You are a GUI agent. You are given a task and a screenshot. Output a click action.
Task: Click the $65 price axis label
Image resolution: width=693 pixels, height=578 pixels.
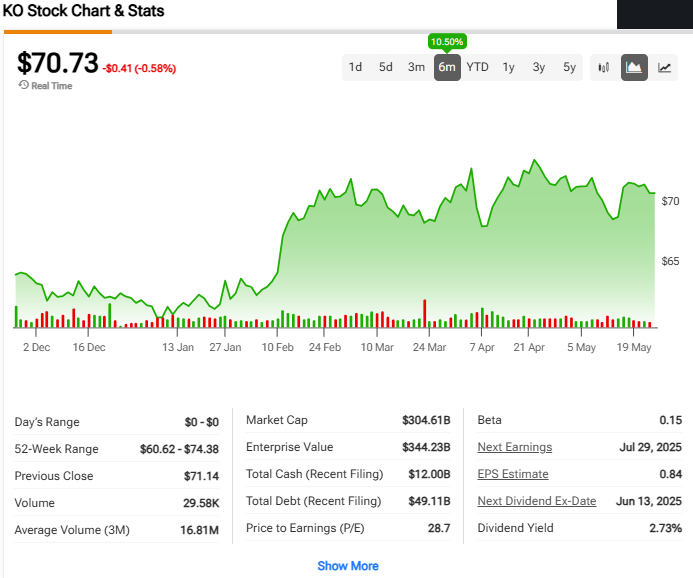[x=670, y=261]
